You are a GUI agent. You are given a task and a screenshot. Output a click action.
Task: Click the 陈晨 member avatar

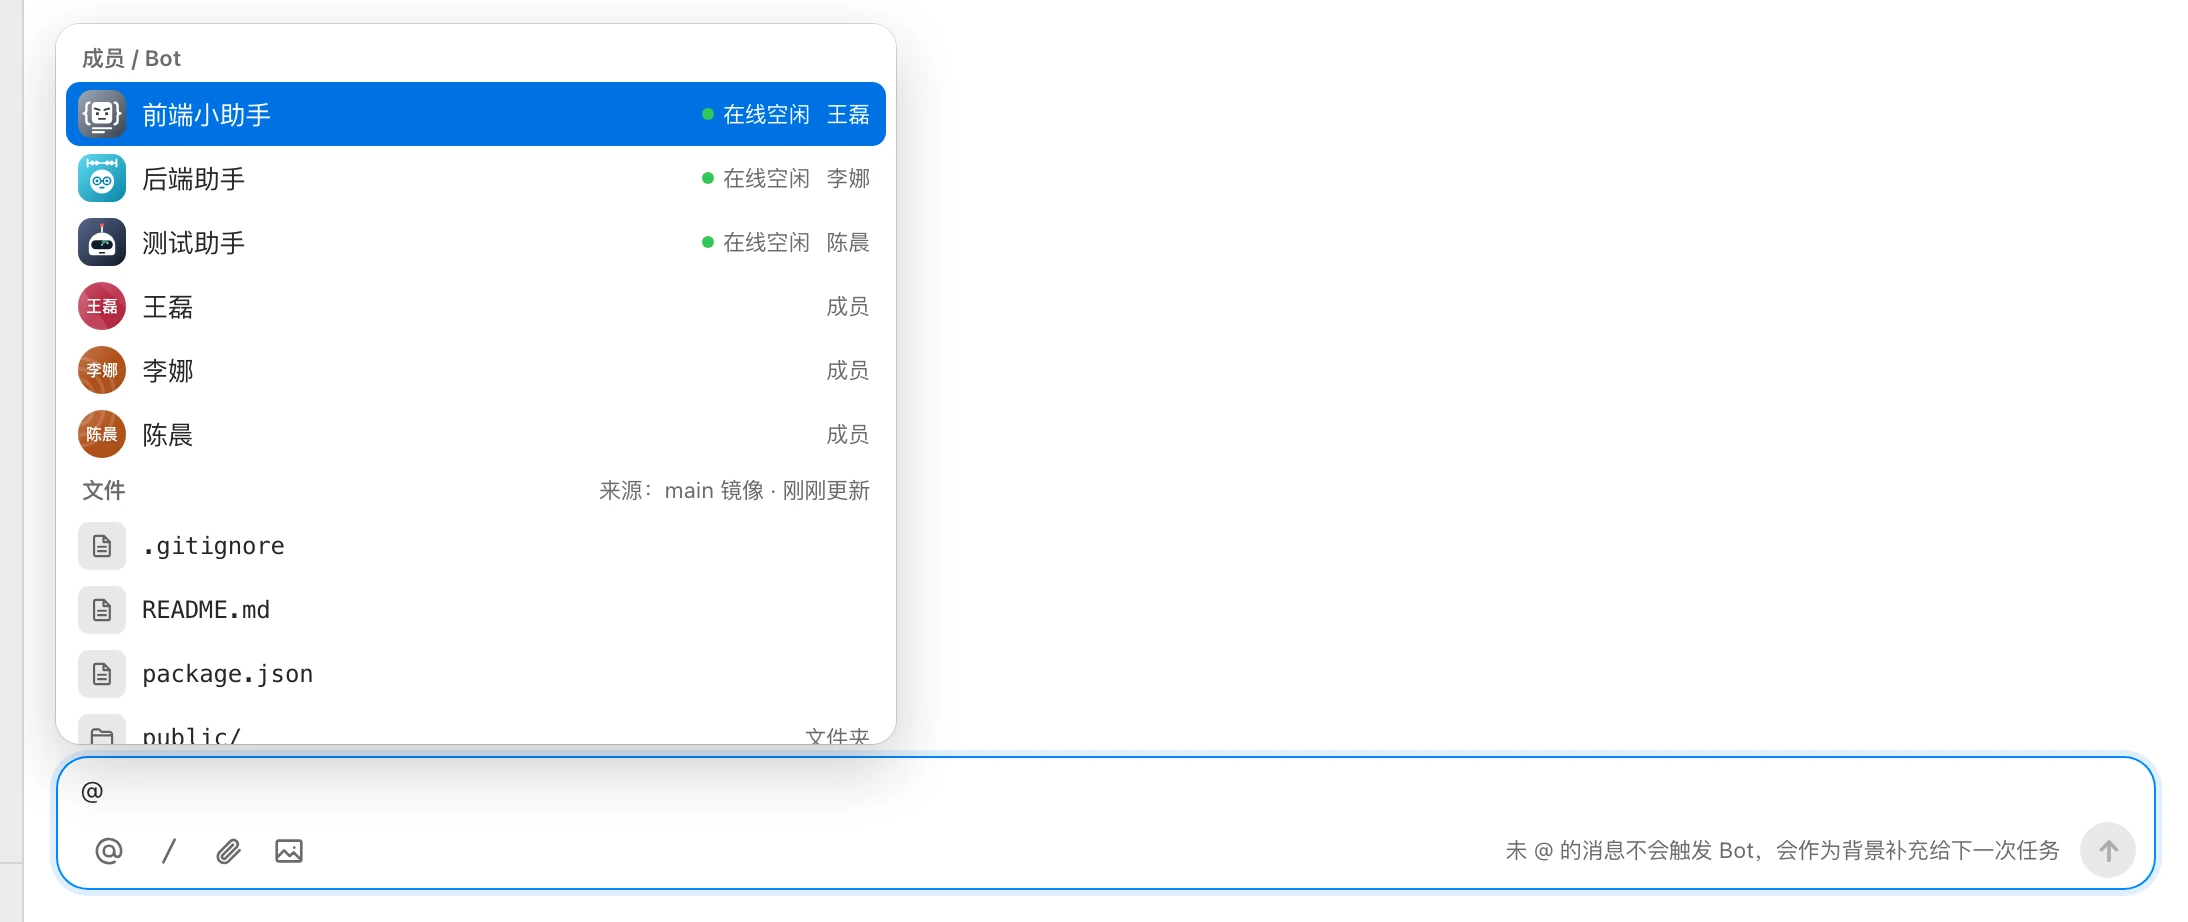pos(102,434)
